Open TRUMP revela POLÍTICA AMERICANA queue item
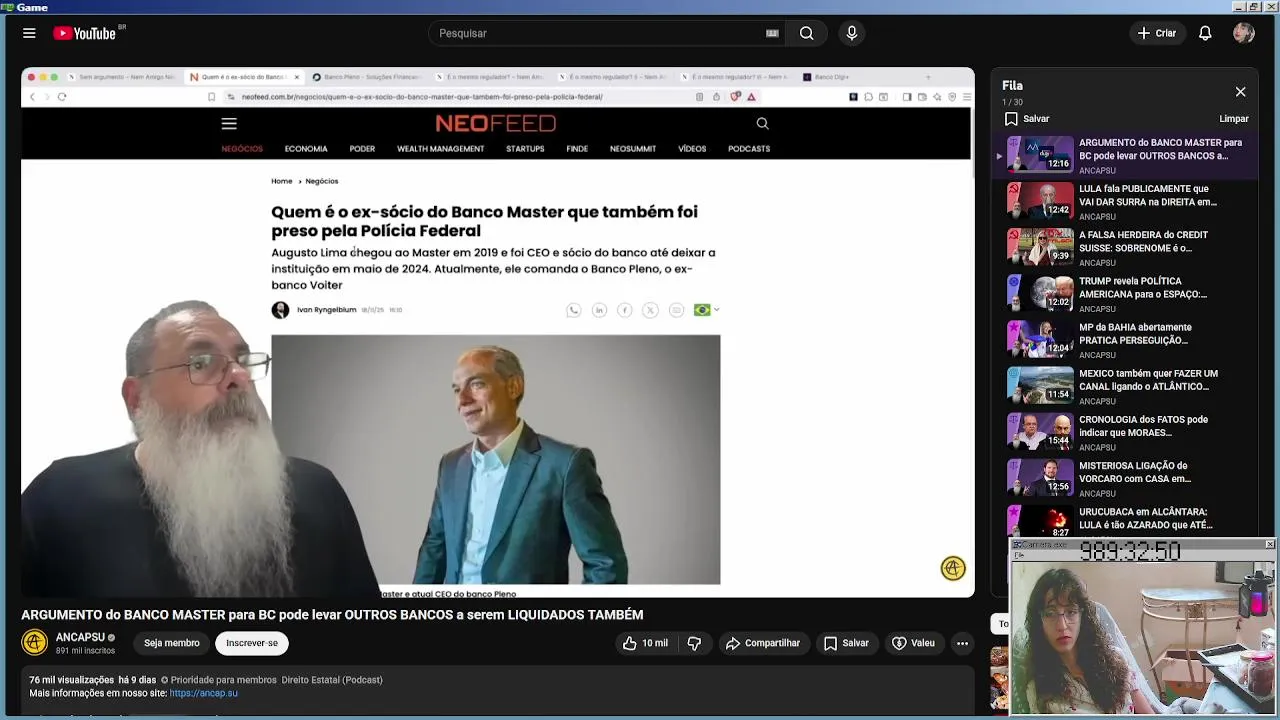Screen dimensions: 1280x720 pos(1125,294)
